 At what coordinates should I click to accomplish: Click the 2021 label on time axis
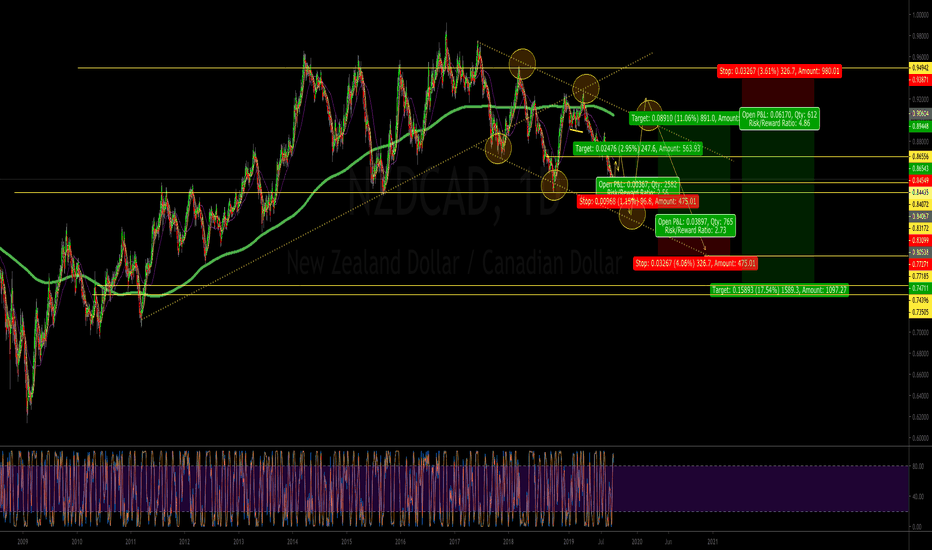click(x=713, y=542)
